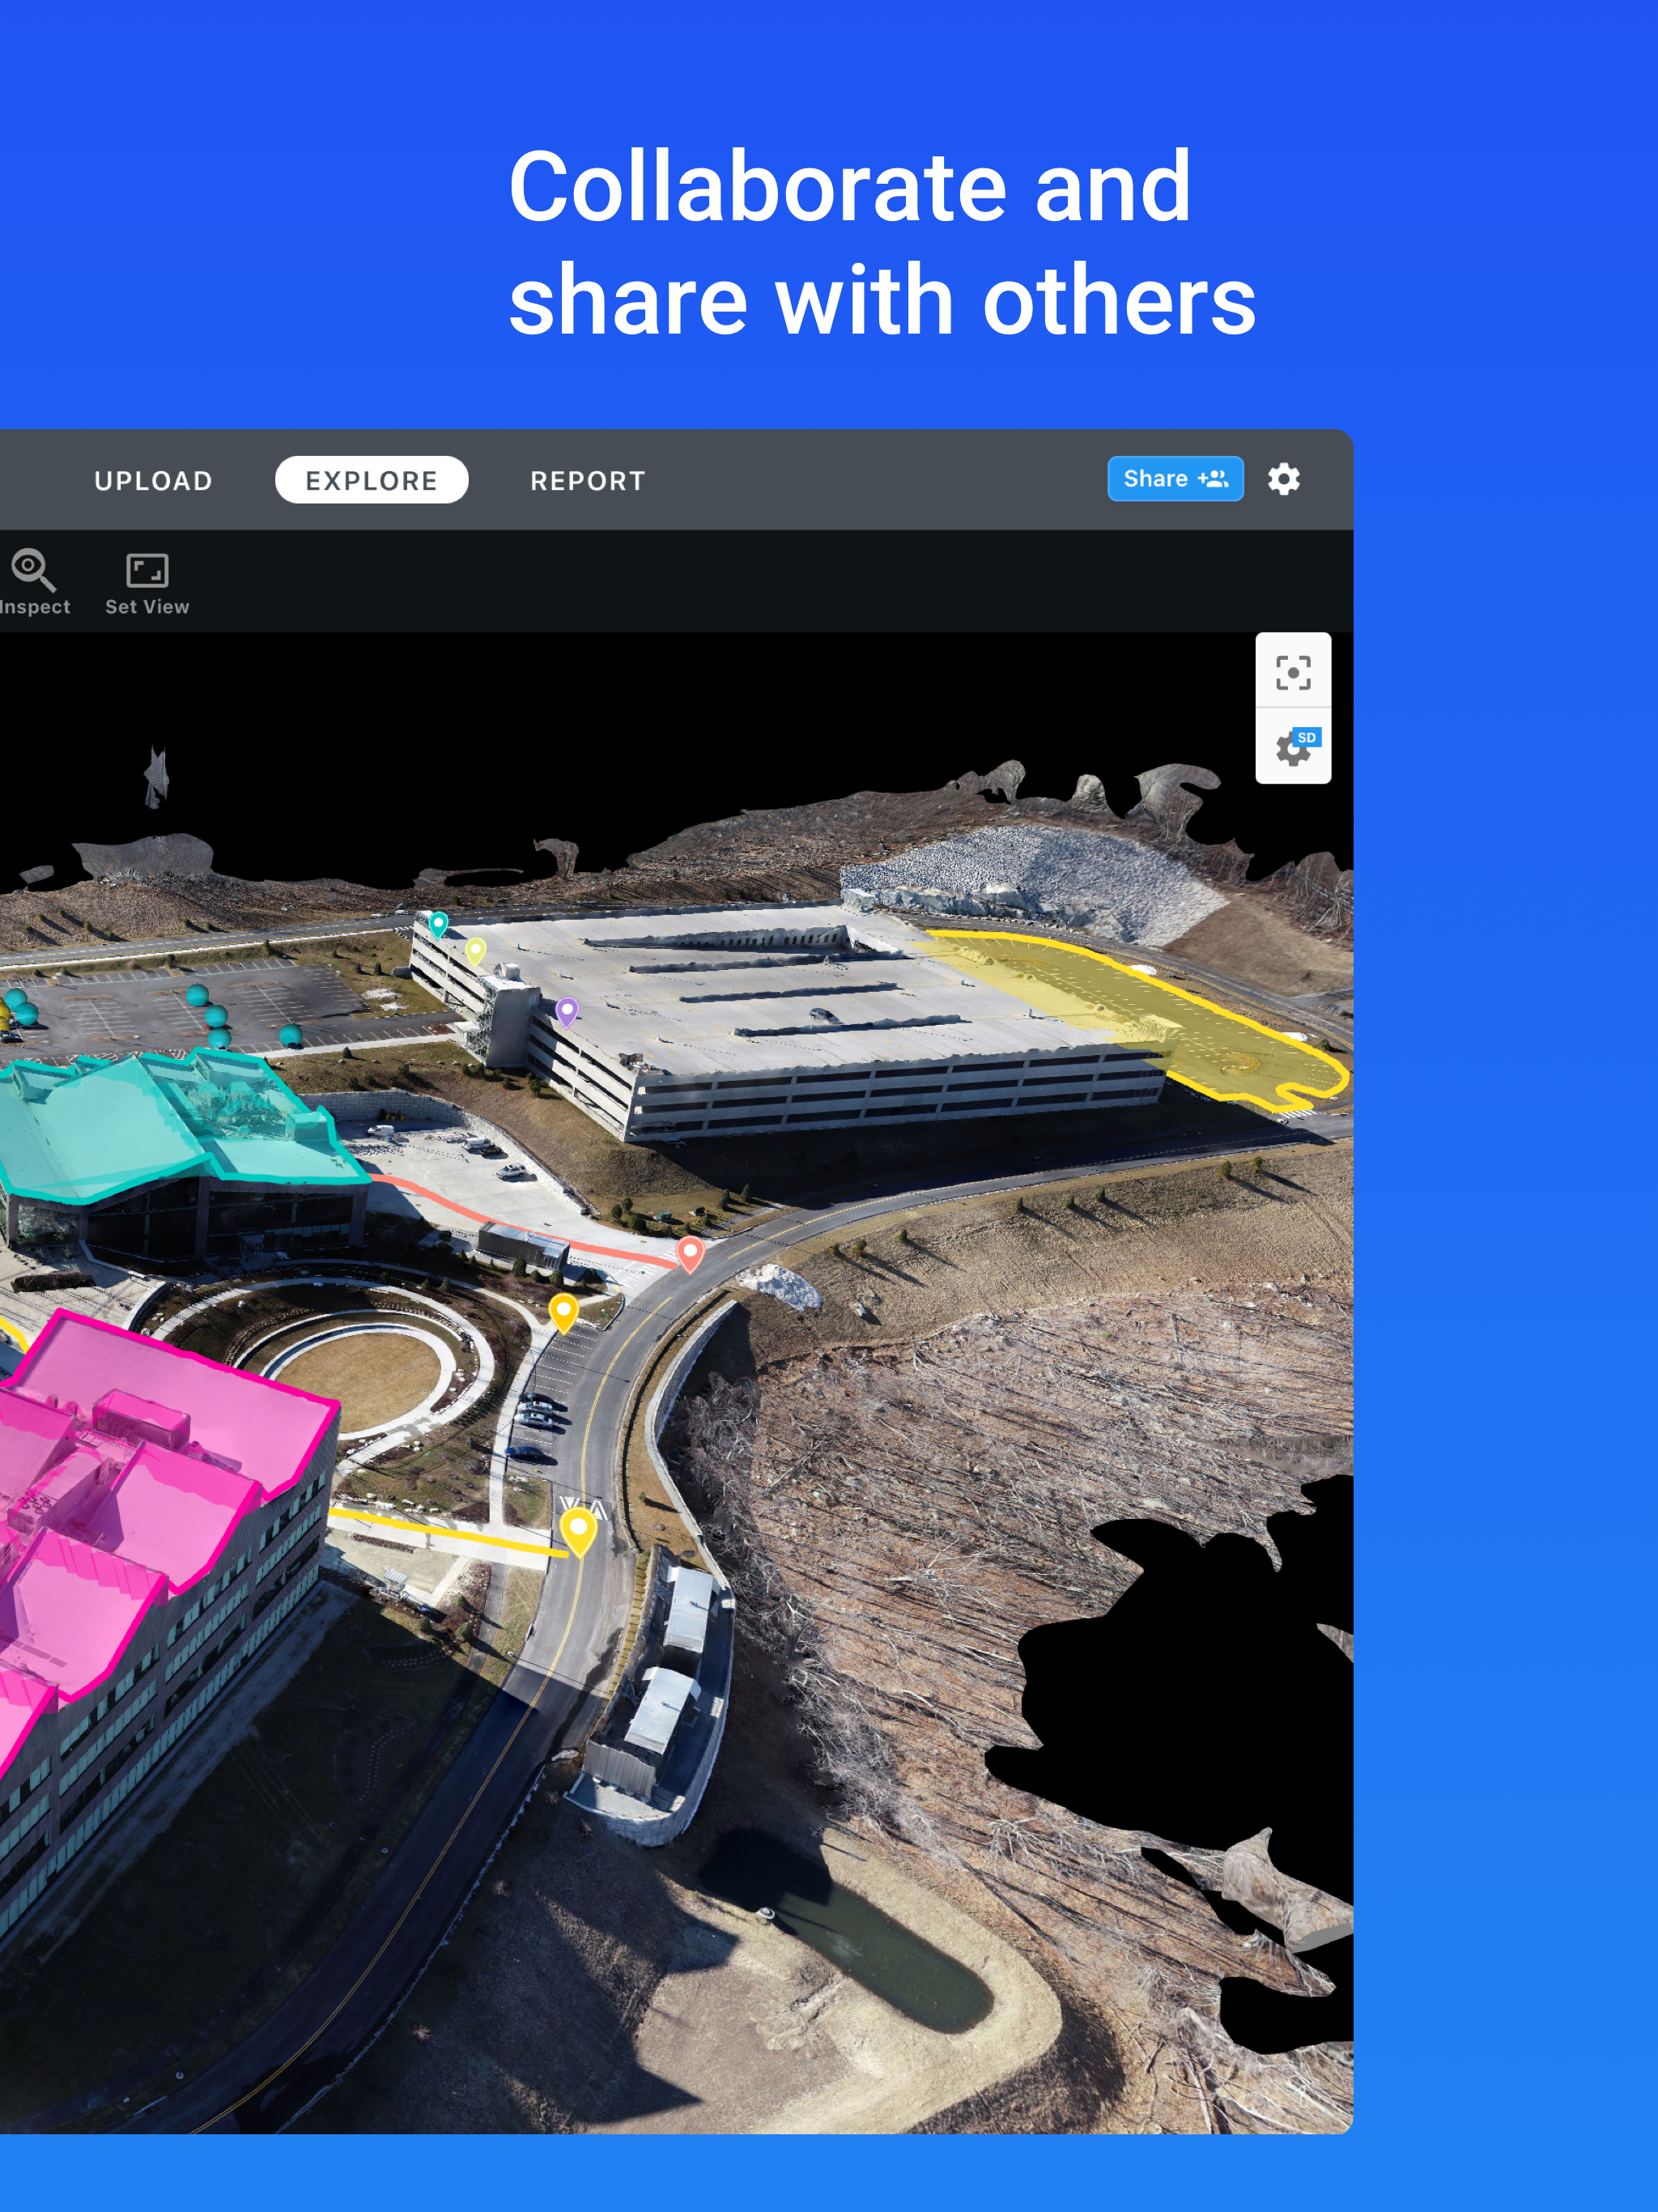Click the orange pin near the parking spots
This screenshot has height=2212, width=1658.
(564, 1309)
